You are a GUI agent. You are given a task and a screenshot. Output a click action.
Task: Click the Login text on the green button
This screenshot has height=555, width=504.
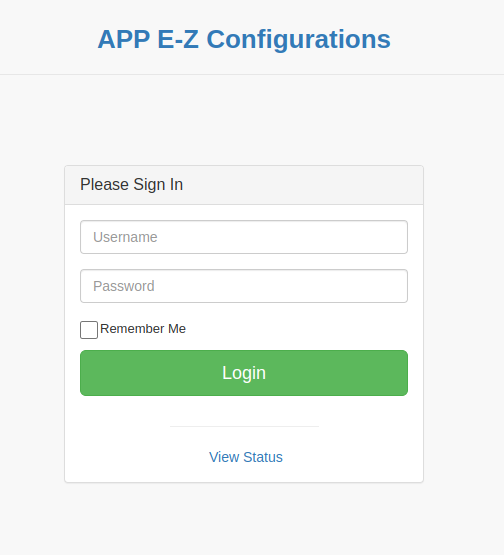[244, 373]
